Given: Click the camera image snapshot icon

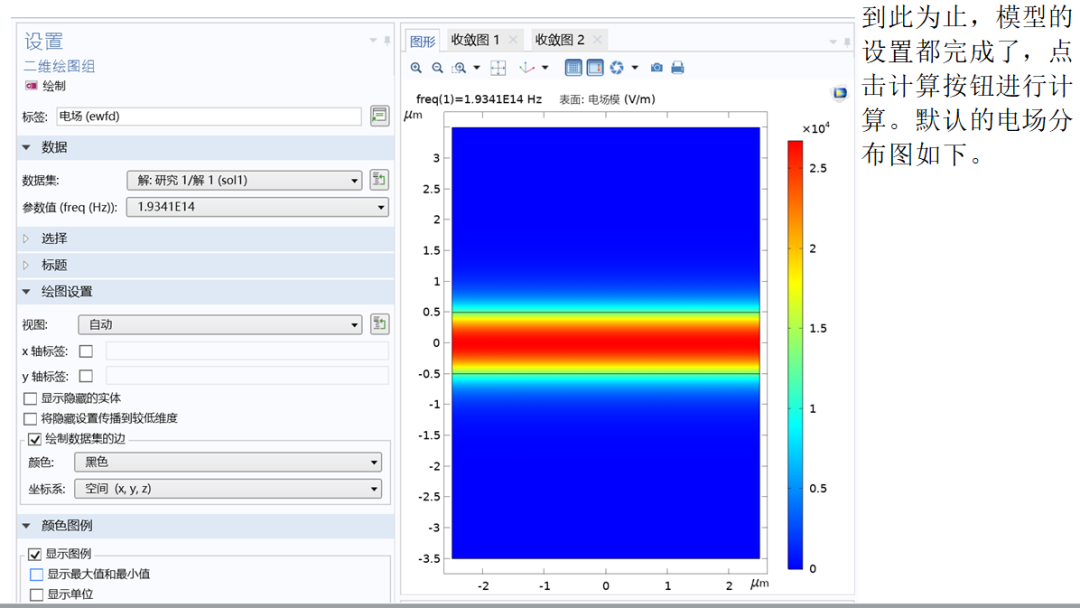Looking at the screenshot, I should (656, 67).
